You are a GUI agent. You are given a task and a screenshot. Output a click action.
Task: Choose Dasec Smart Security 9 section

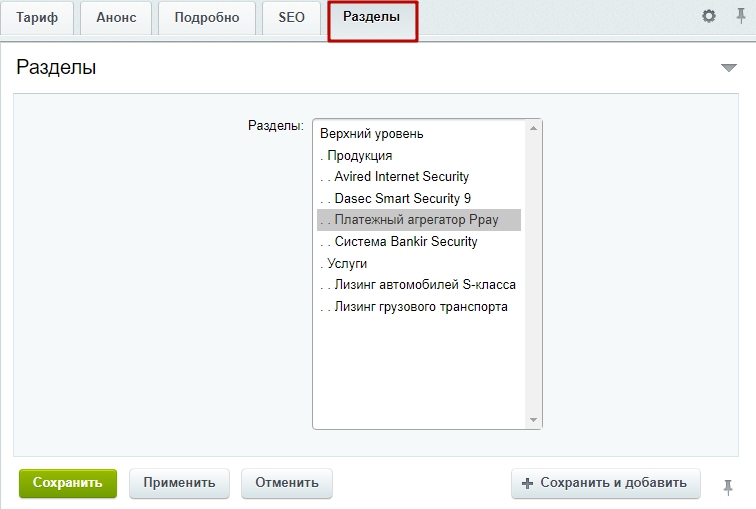click(419, 199)
